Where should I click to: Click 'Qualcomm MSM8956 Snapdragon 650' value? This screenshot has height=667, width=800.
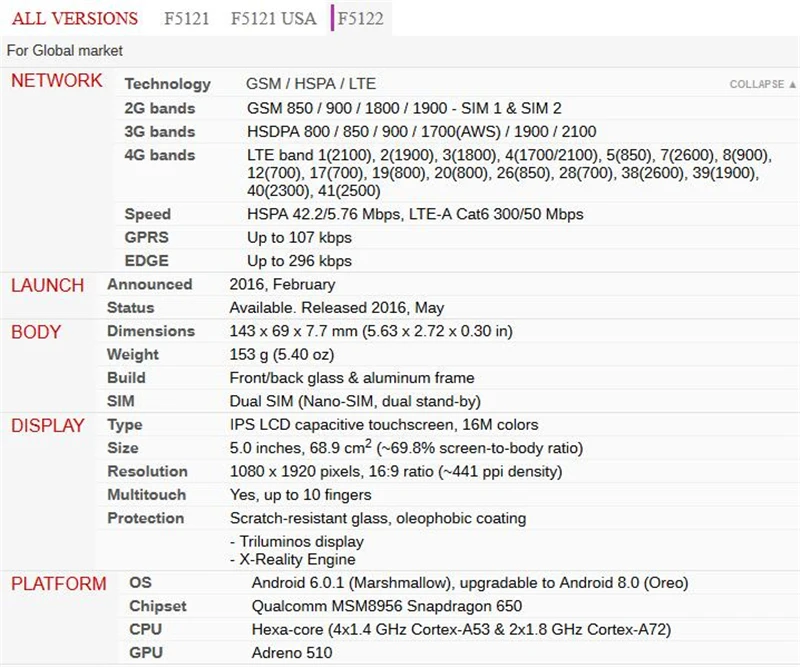point(387,606)
